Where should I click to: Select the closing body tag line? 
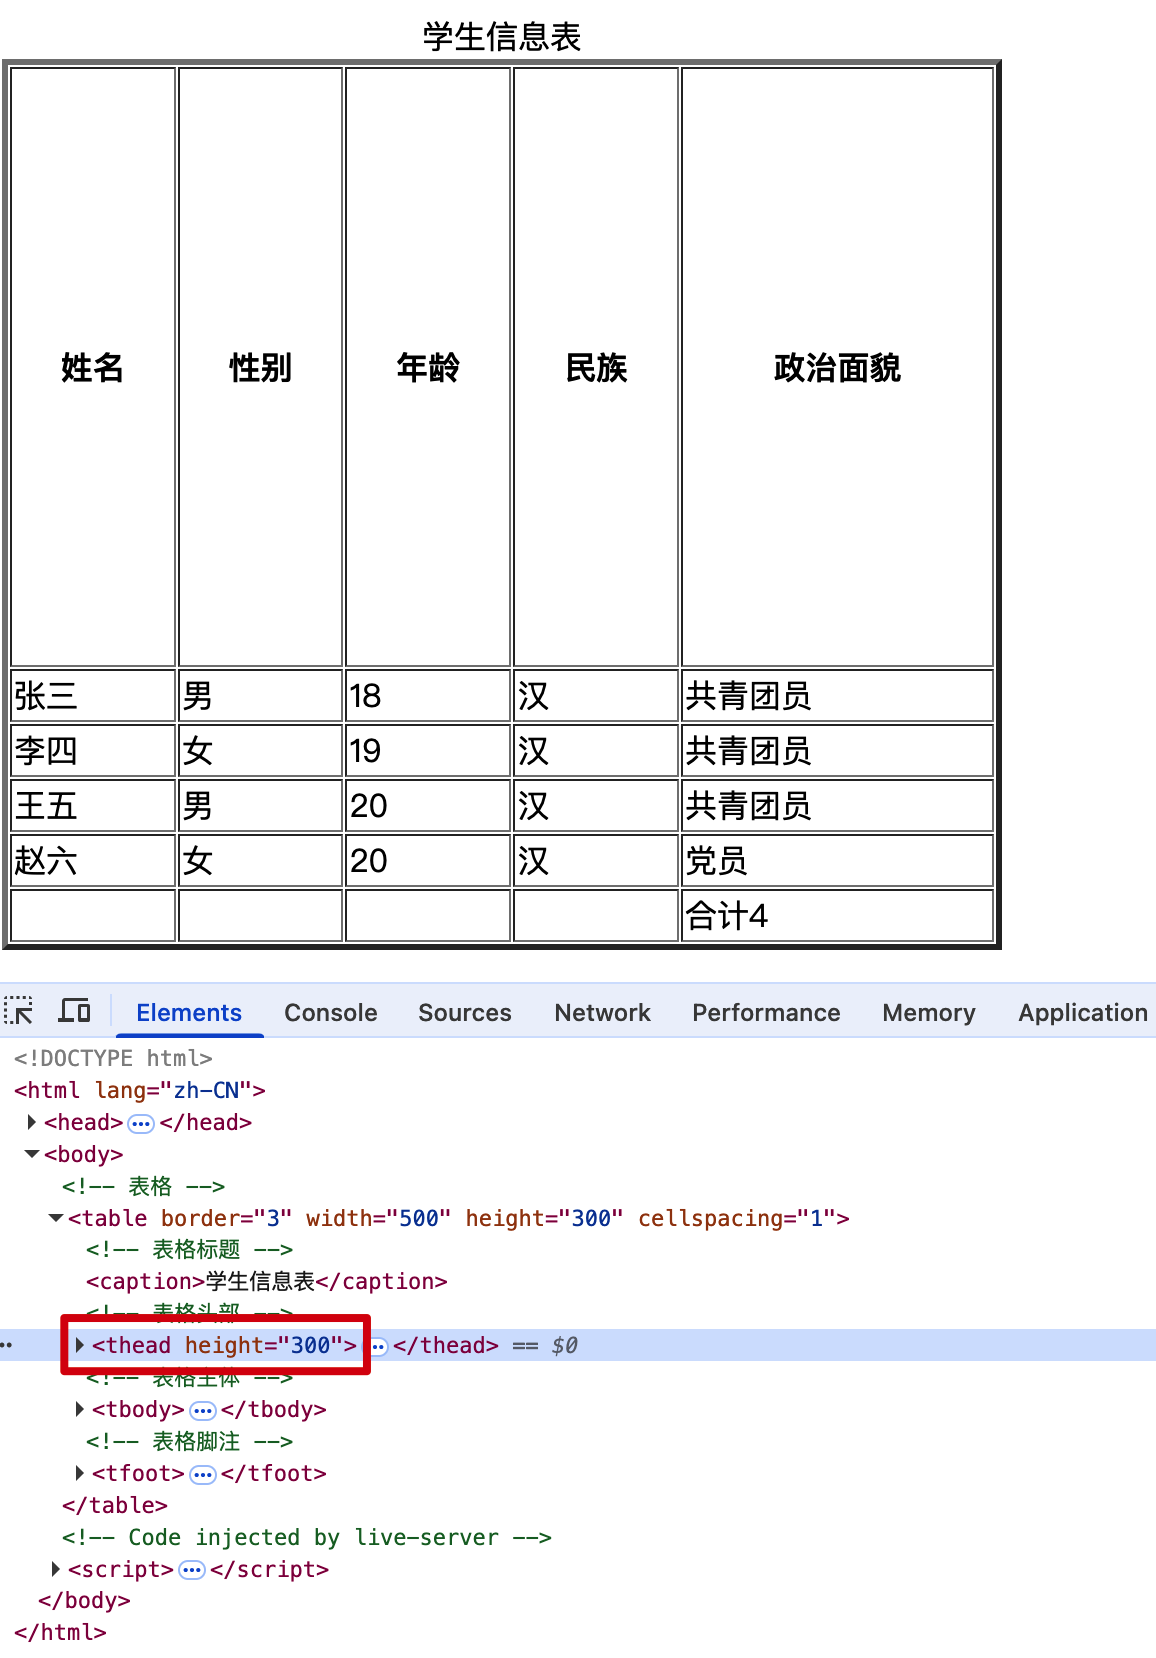84,1600
